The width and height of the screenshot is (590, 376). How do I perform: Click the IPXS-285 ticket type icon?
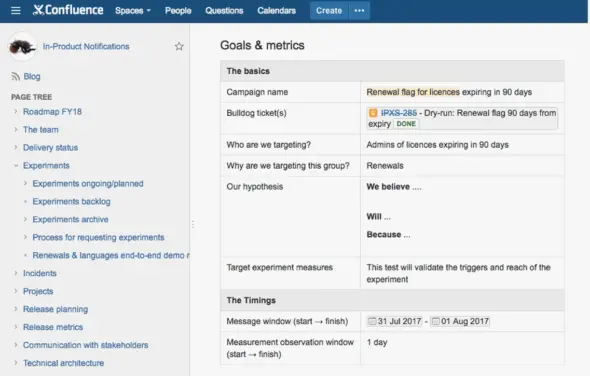click(373, 113)
